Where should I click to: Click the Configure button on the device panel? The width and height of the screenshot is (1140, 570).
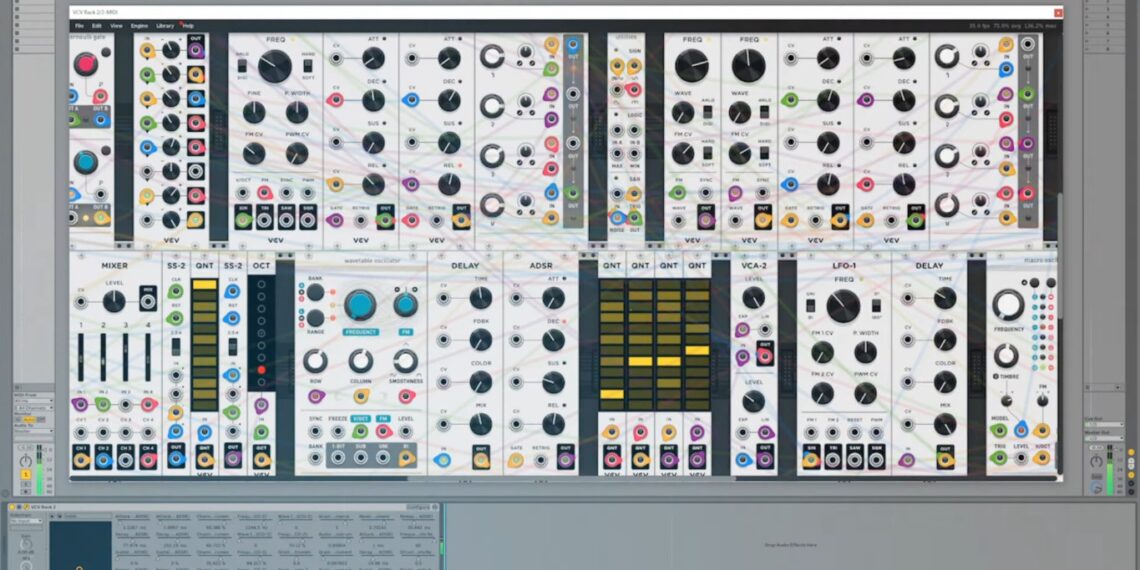[x=418, y=507]
